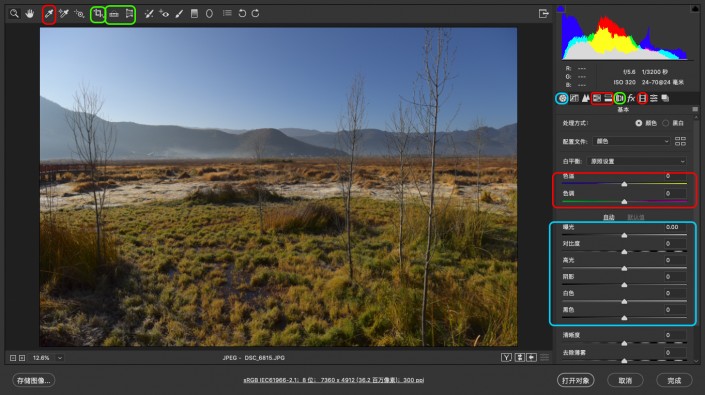Pick the Hand tool in the toolbar
705x395 pixels.
pos(30,13)
